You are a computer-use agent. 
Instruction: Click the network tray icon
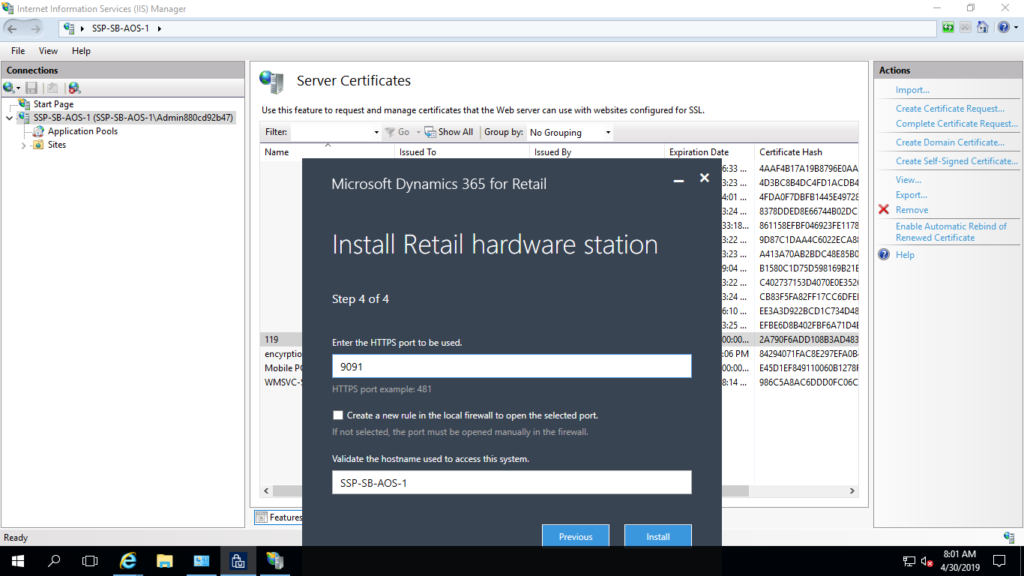(908, 561)
